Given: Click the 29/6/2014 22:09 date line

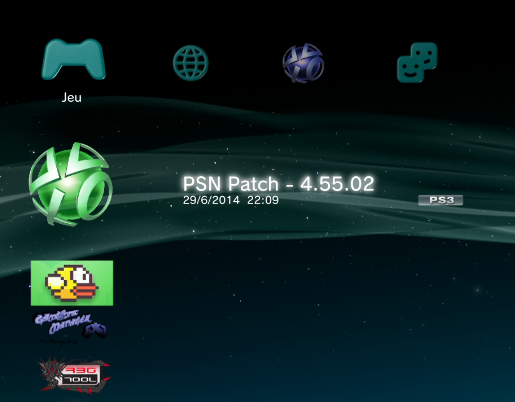Looking at the screenshot, I should click(231, 200).
